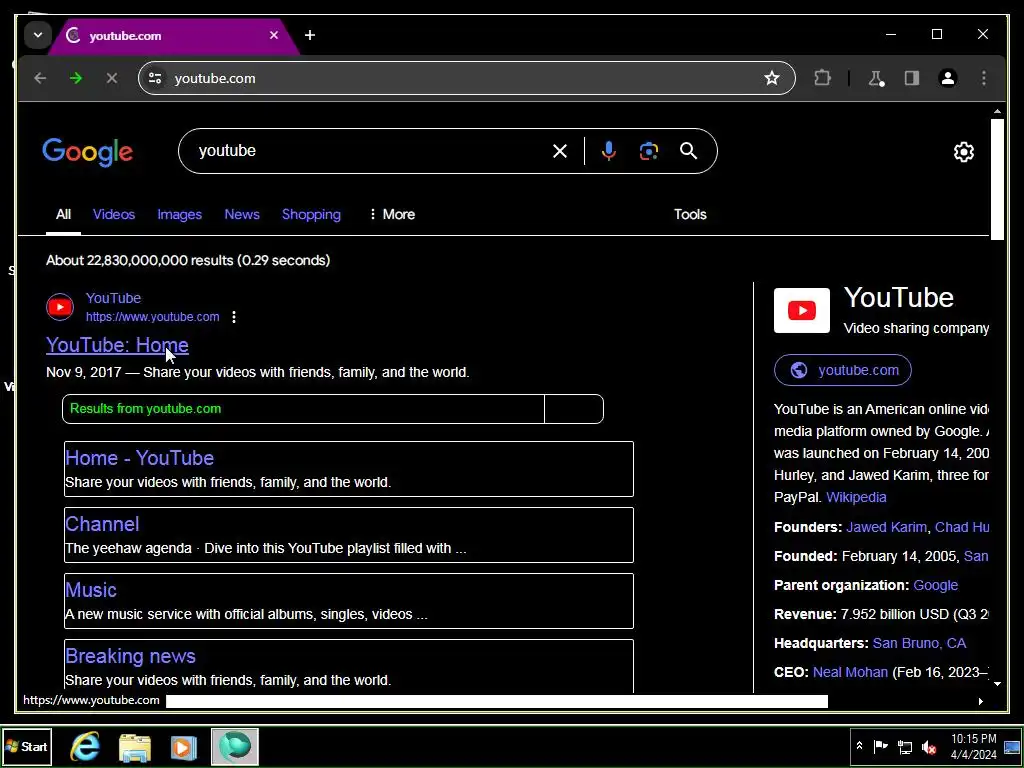The image size is (1024, 768).
Task: Select the All results tab
Action: 63,214
